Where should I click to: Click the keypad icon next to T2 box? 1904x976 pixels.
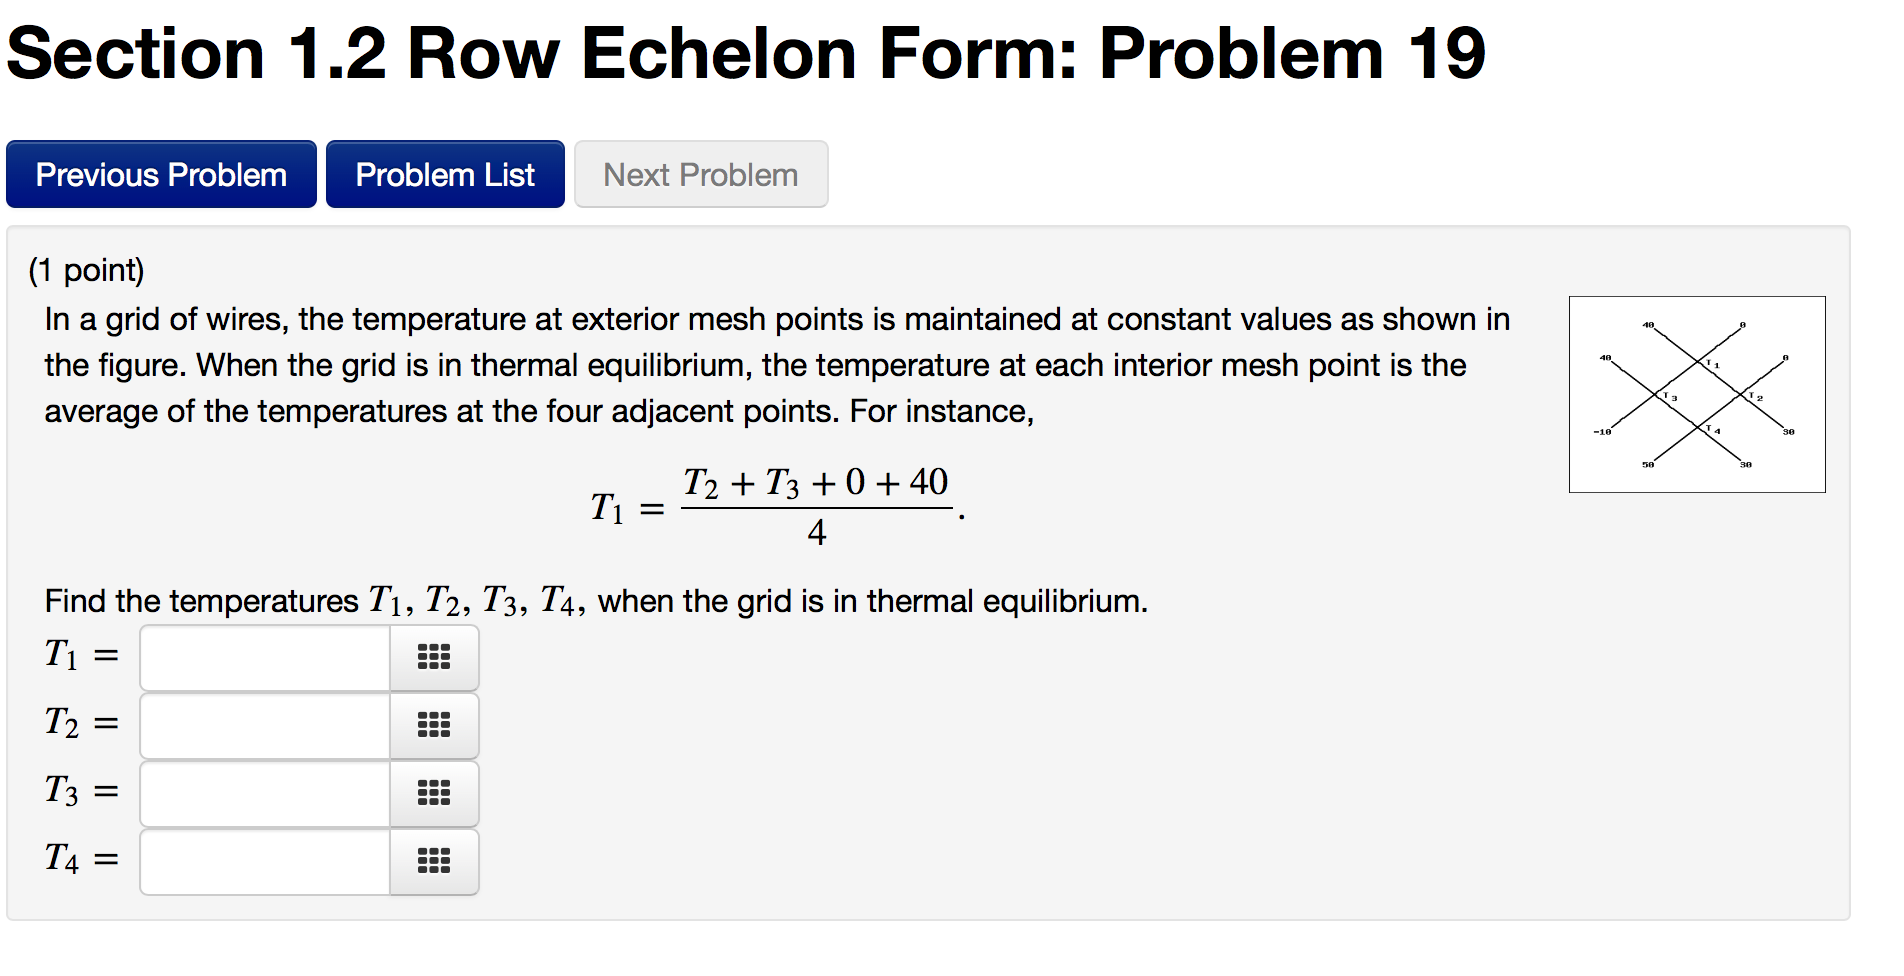click(434, 725)
